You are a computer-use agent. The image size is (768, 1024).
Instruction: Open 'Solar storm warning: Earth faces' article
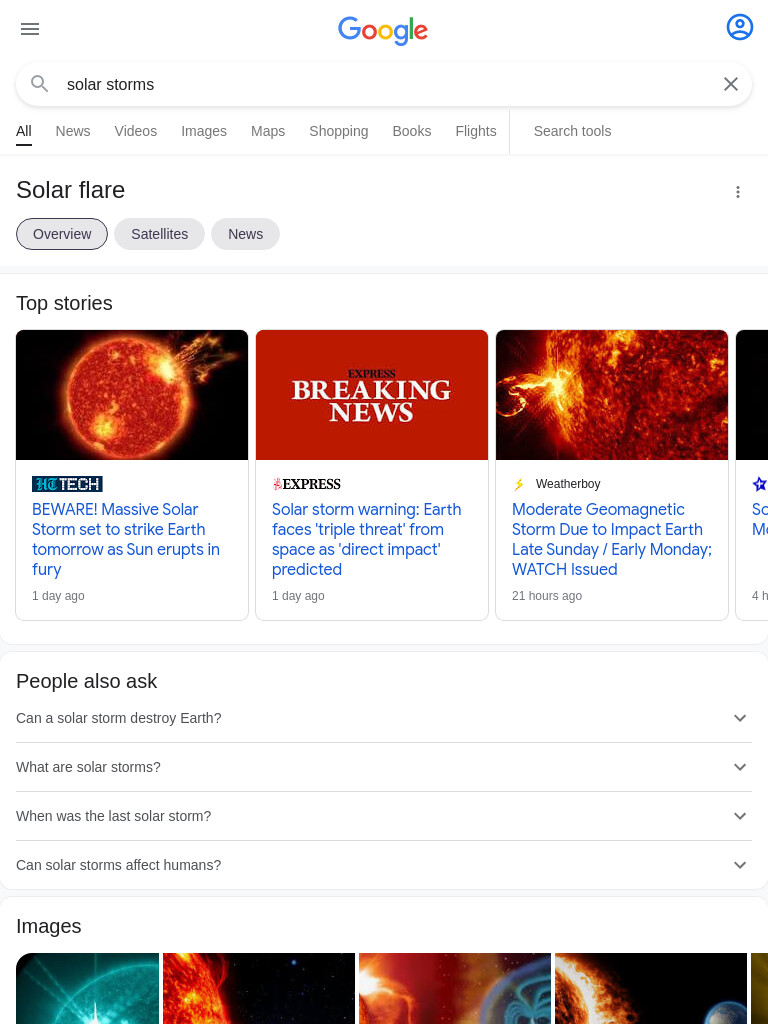click(x=366, y=539)
